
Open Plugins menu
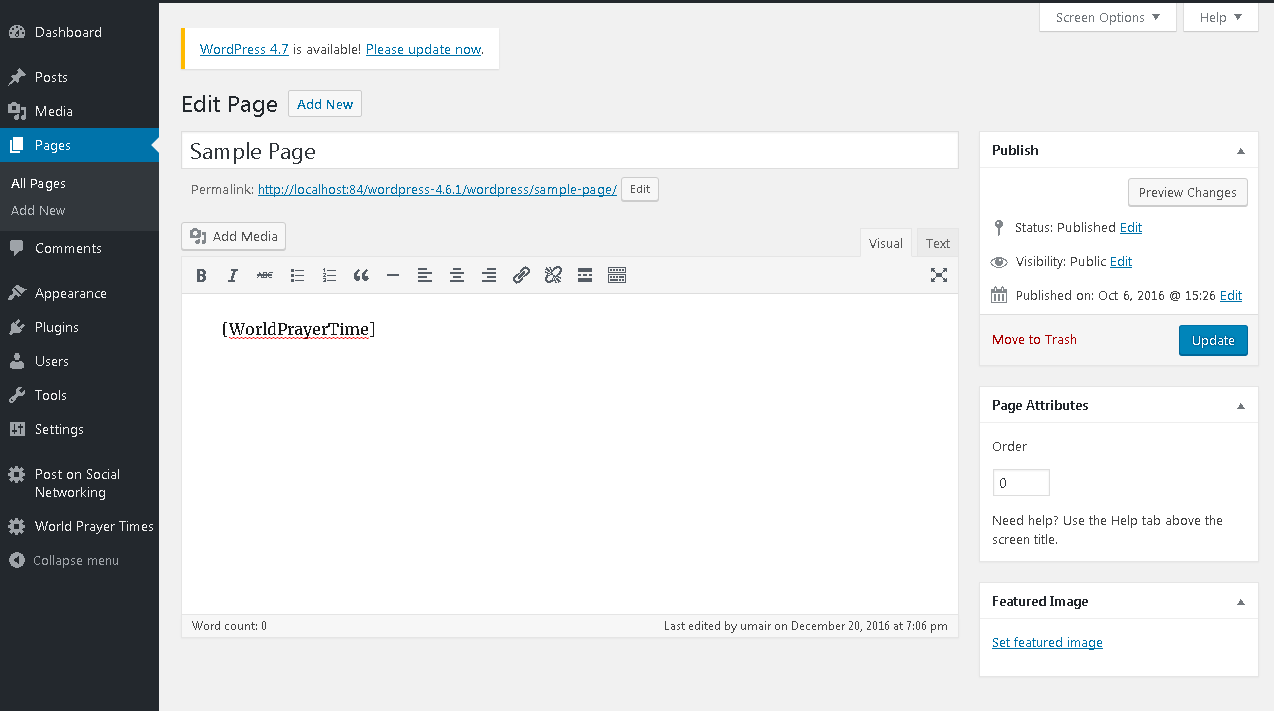coord(79,327)
